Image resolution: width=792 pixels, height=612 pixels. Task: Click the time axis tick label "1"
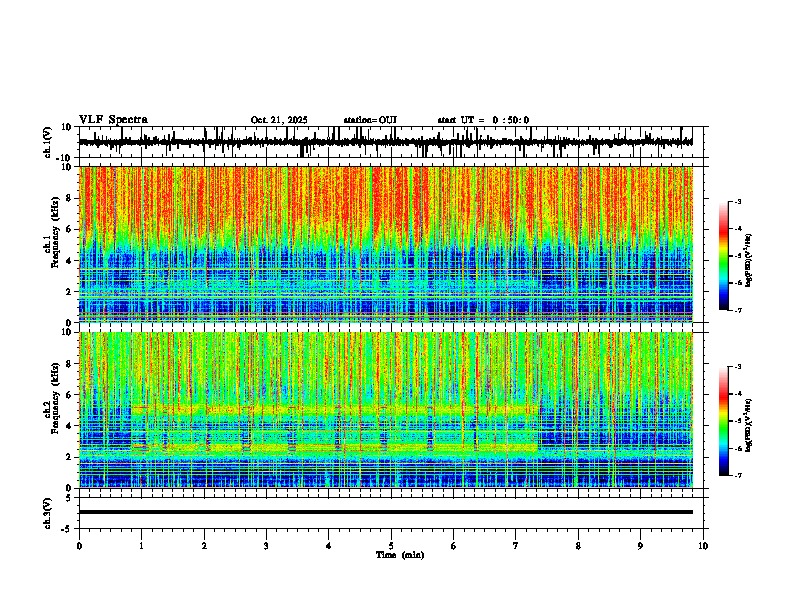[141, 546]
